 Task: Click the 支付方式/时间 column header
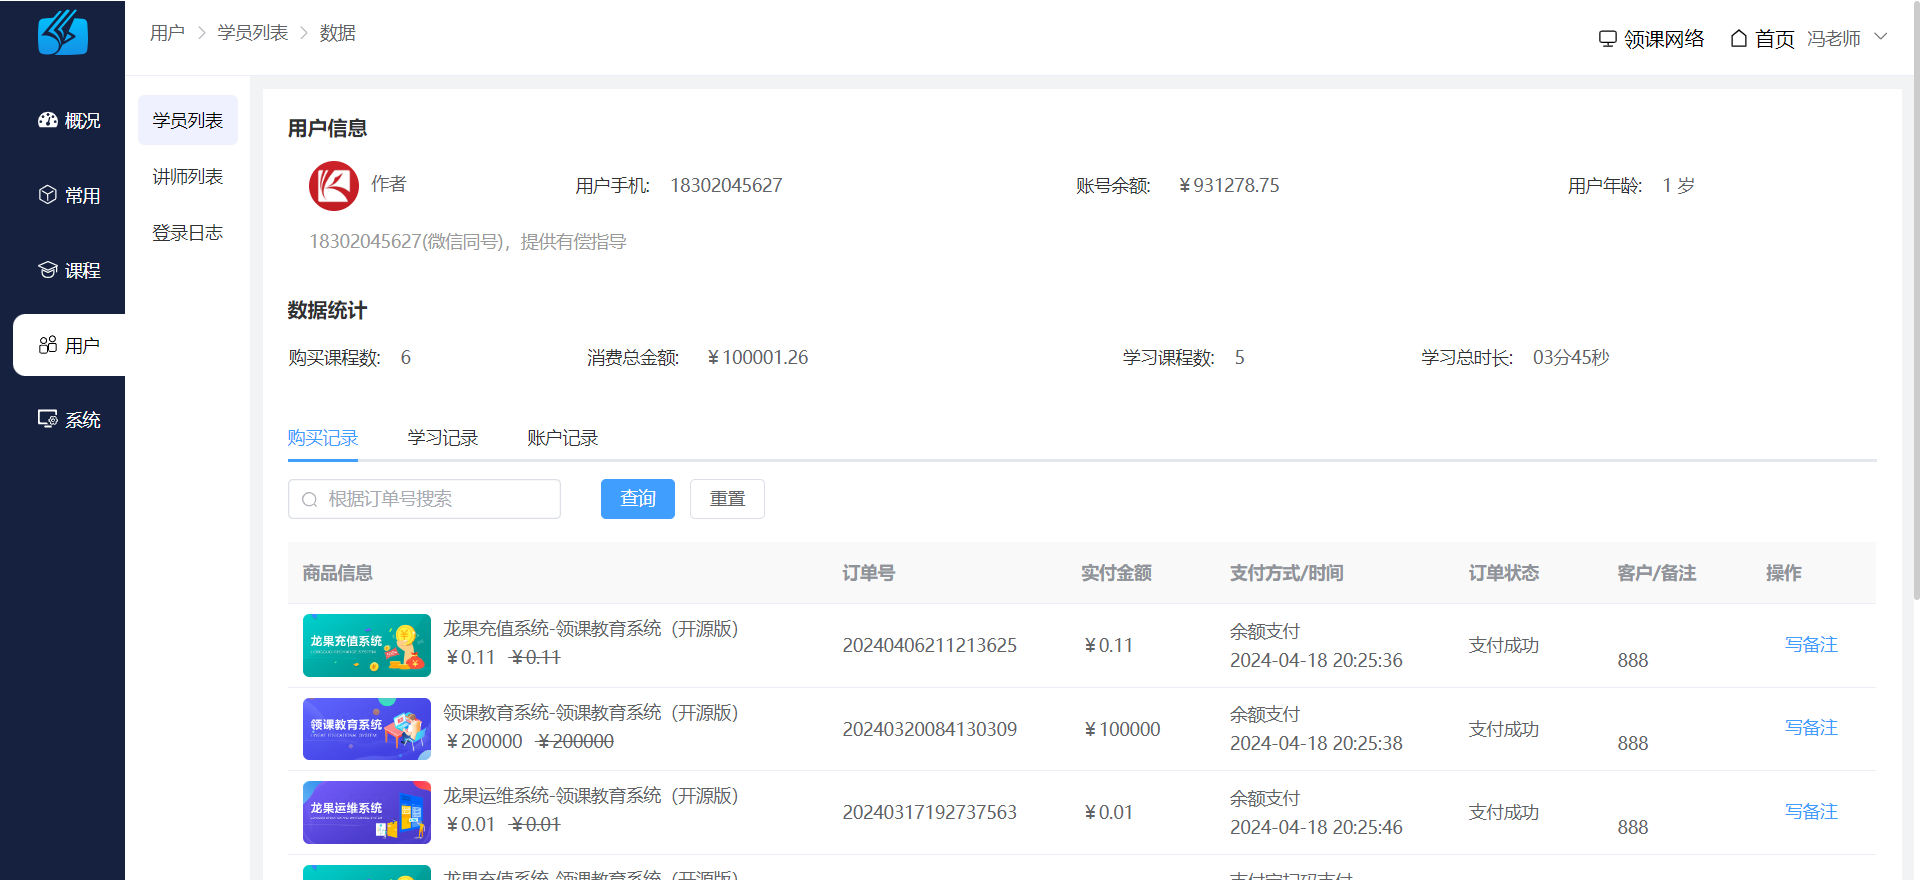coord(1286,573)
